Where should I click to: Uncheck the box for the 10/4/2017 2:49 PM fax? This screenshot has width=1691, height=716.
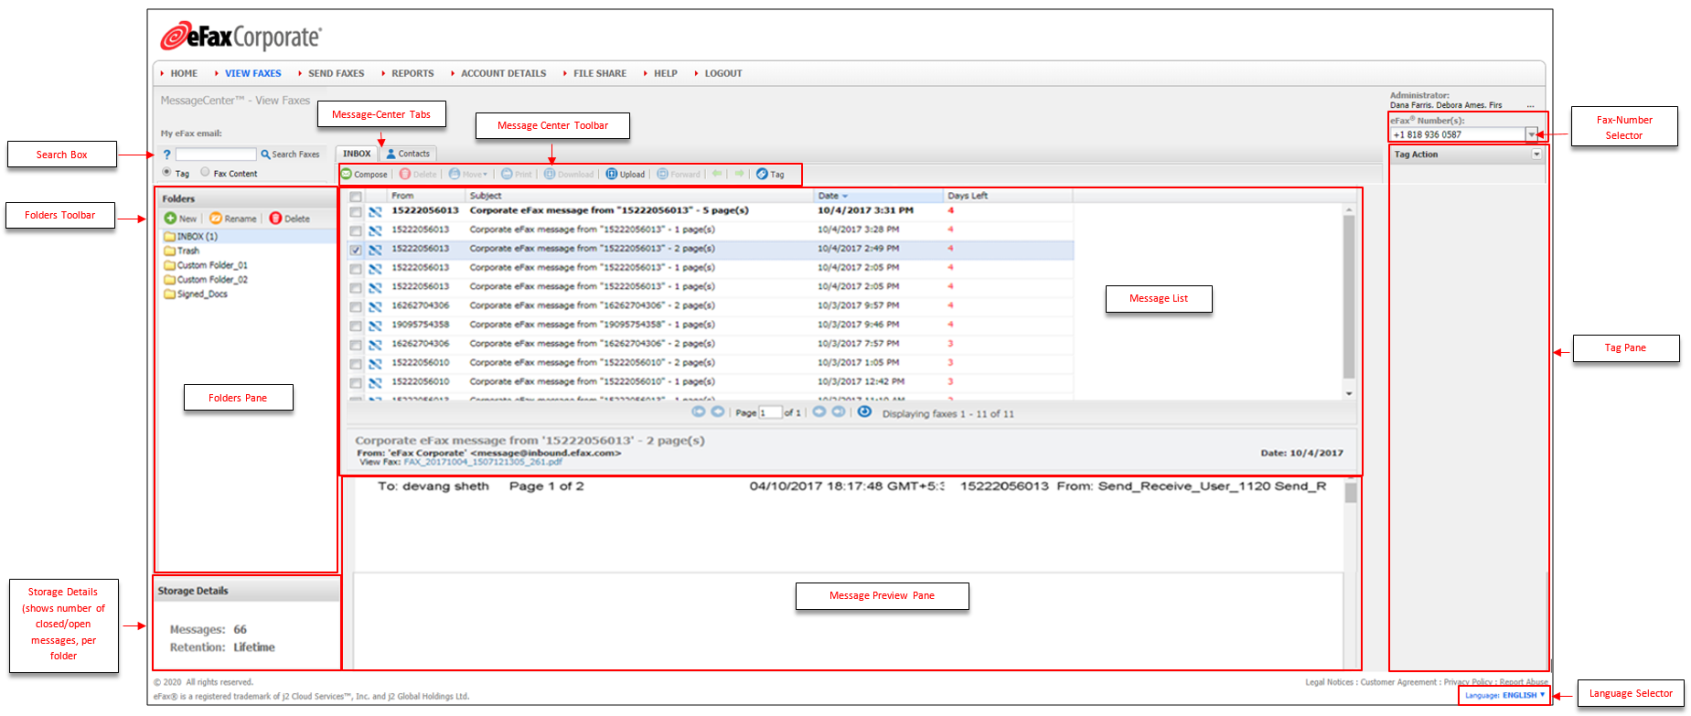pyautogui.click(x=355, y=250)
